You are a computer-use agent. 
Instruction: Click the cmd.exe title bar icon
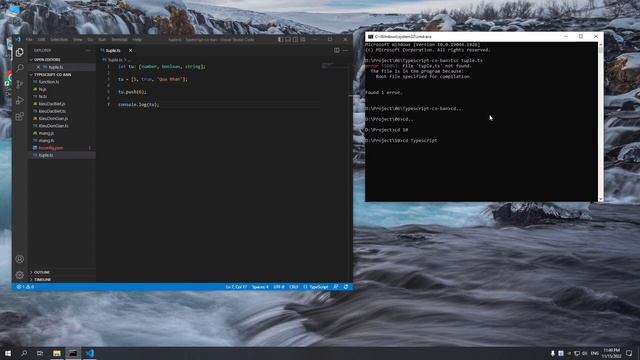pyautogui.click(x=370, y=36)
